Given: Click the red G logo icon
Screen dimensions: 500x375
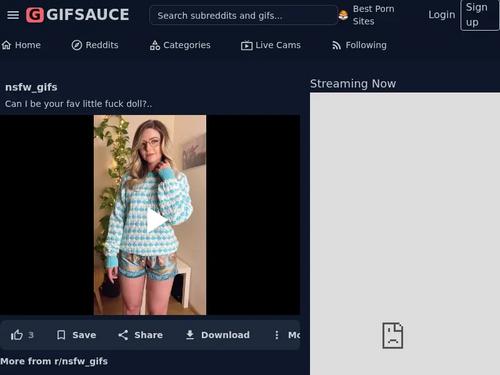Looking at the screenshot, I should point(35,15).
